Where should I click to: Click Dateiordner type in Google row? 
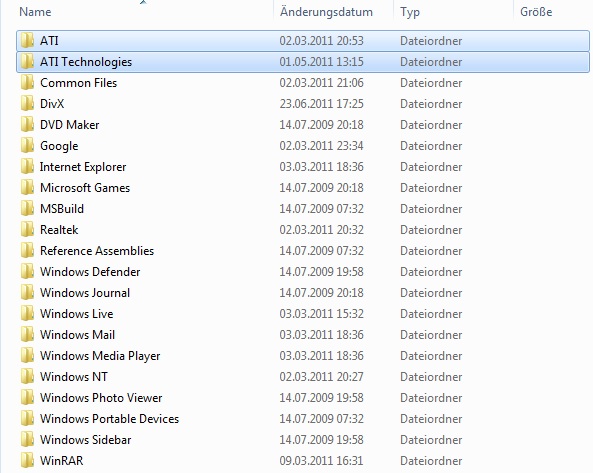tap(431, 146)
